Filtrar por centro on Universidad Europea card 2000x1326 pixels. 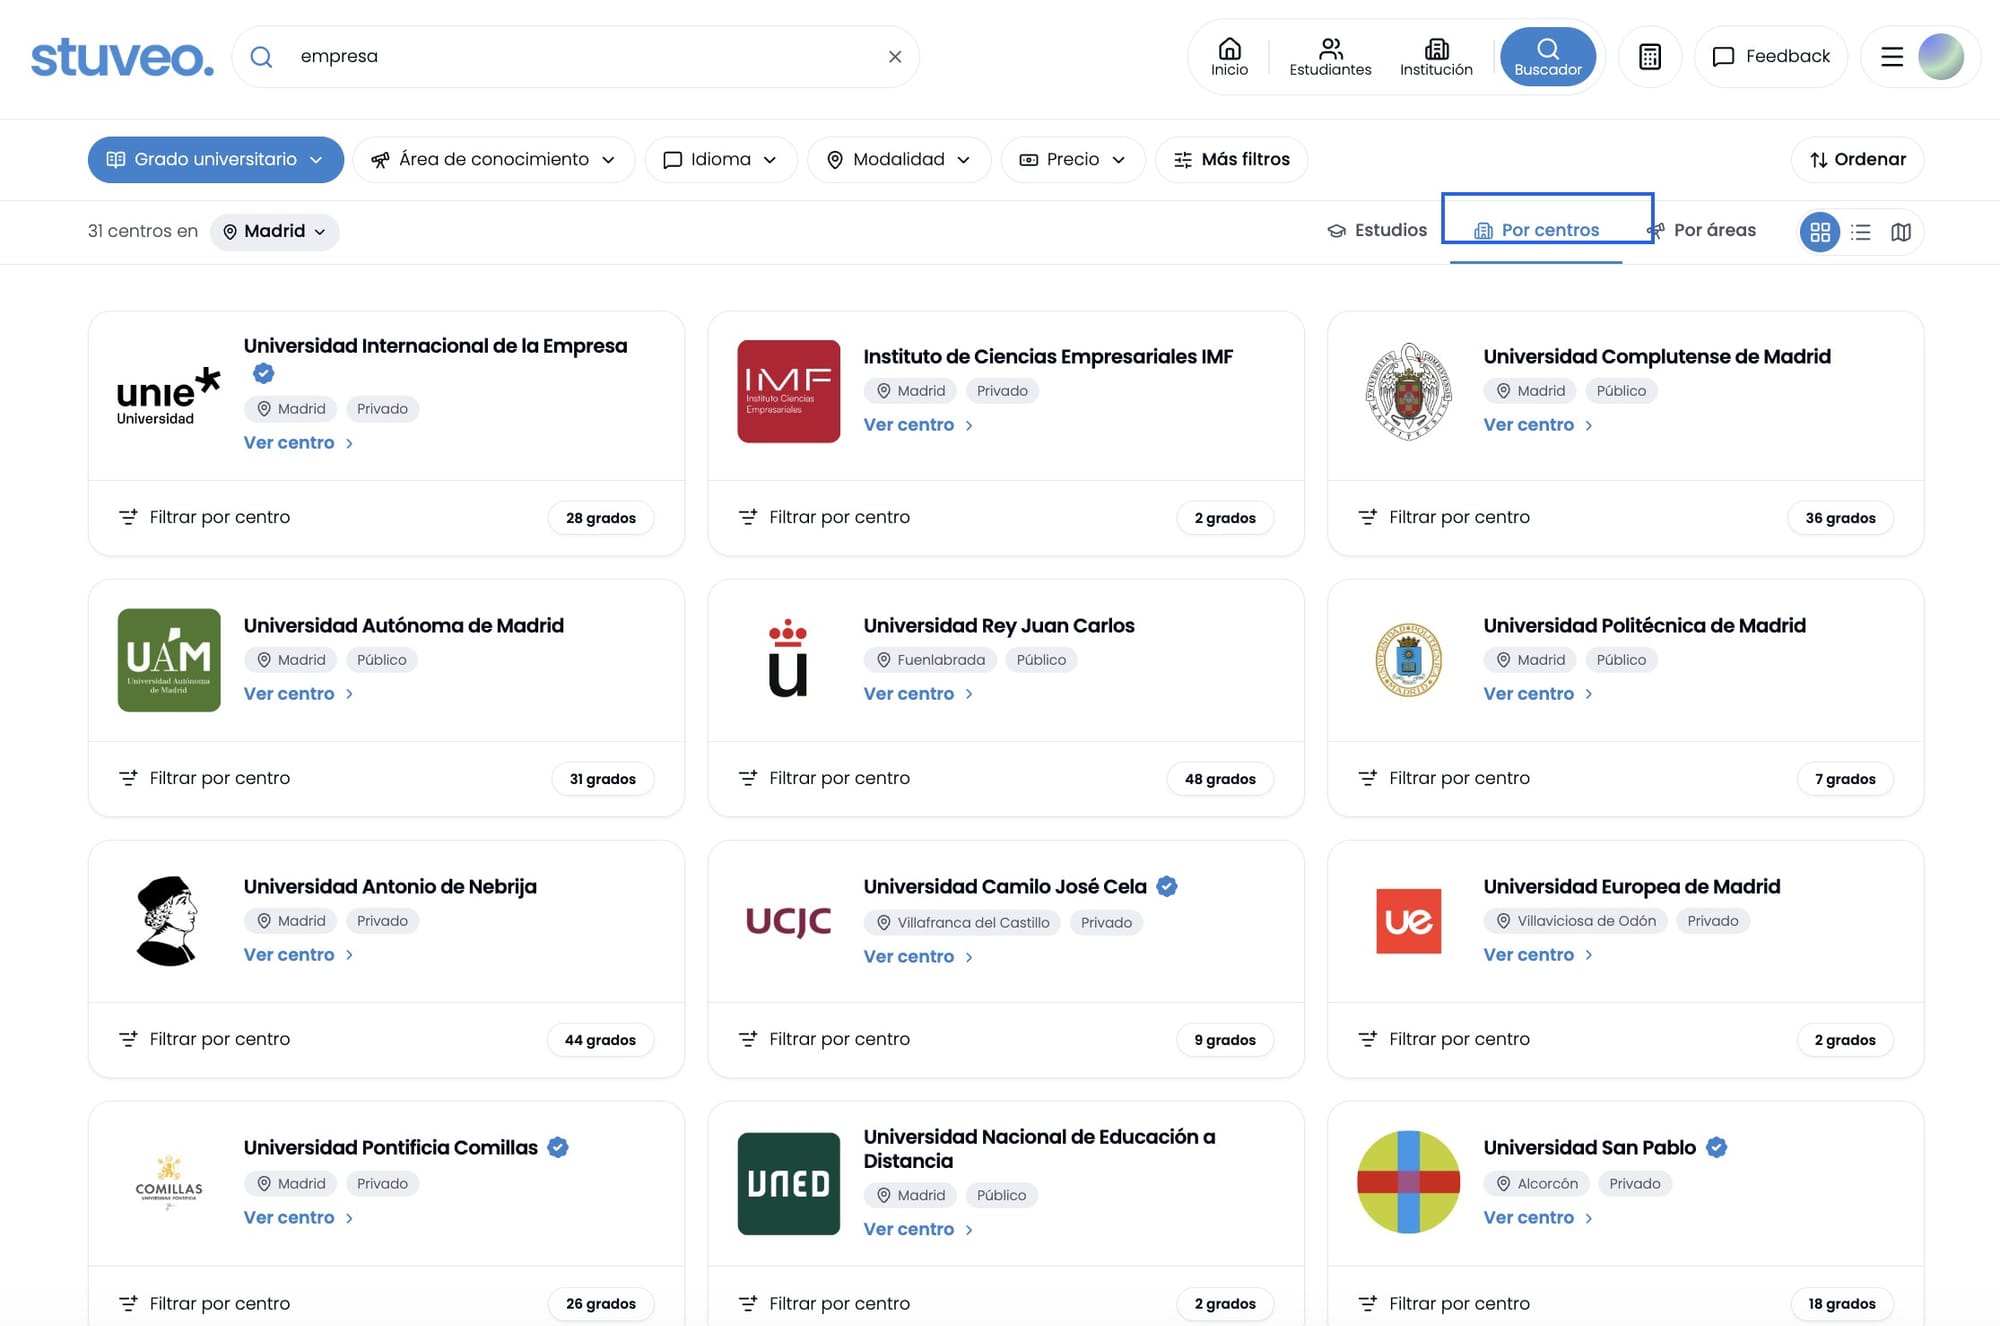pyautogui.click(x=1444, y=1039)
